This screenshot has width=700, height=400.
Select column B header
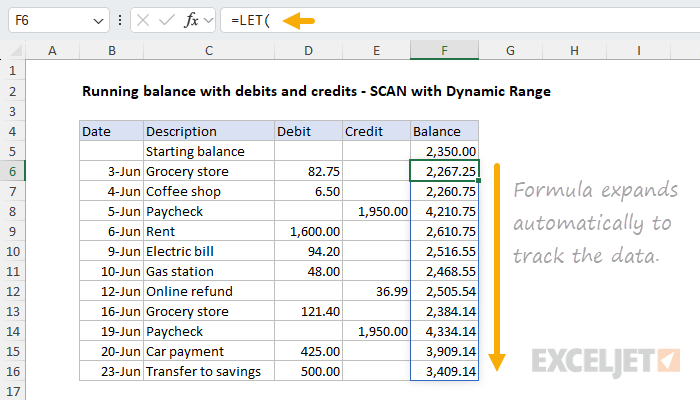click(x=112, y=50)
